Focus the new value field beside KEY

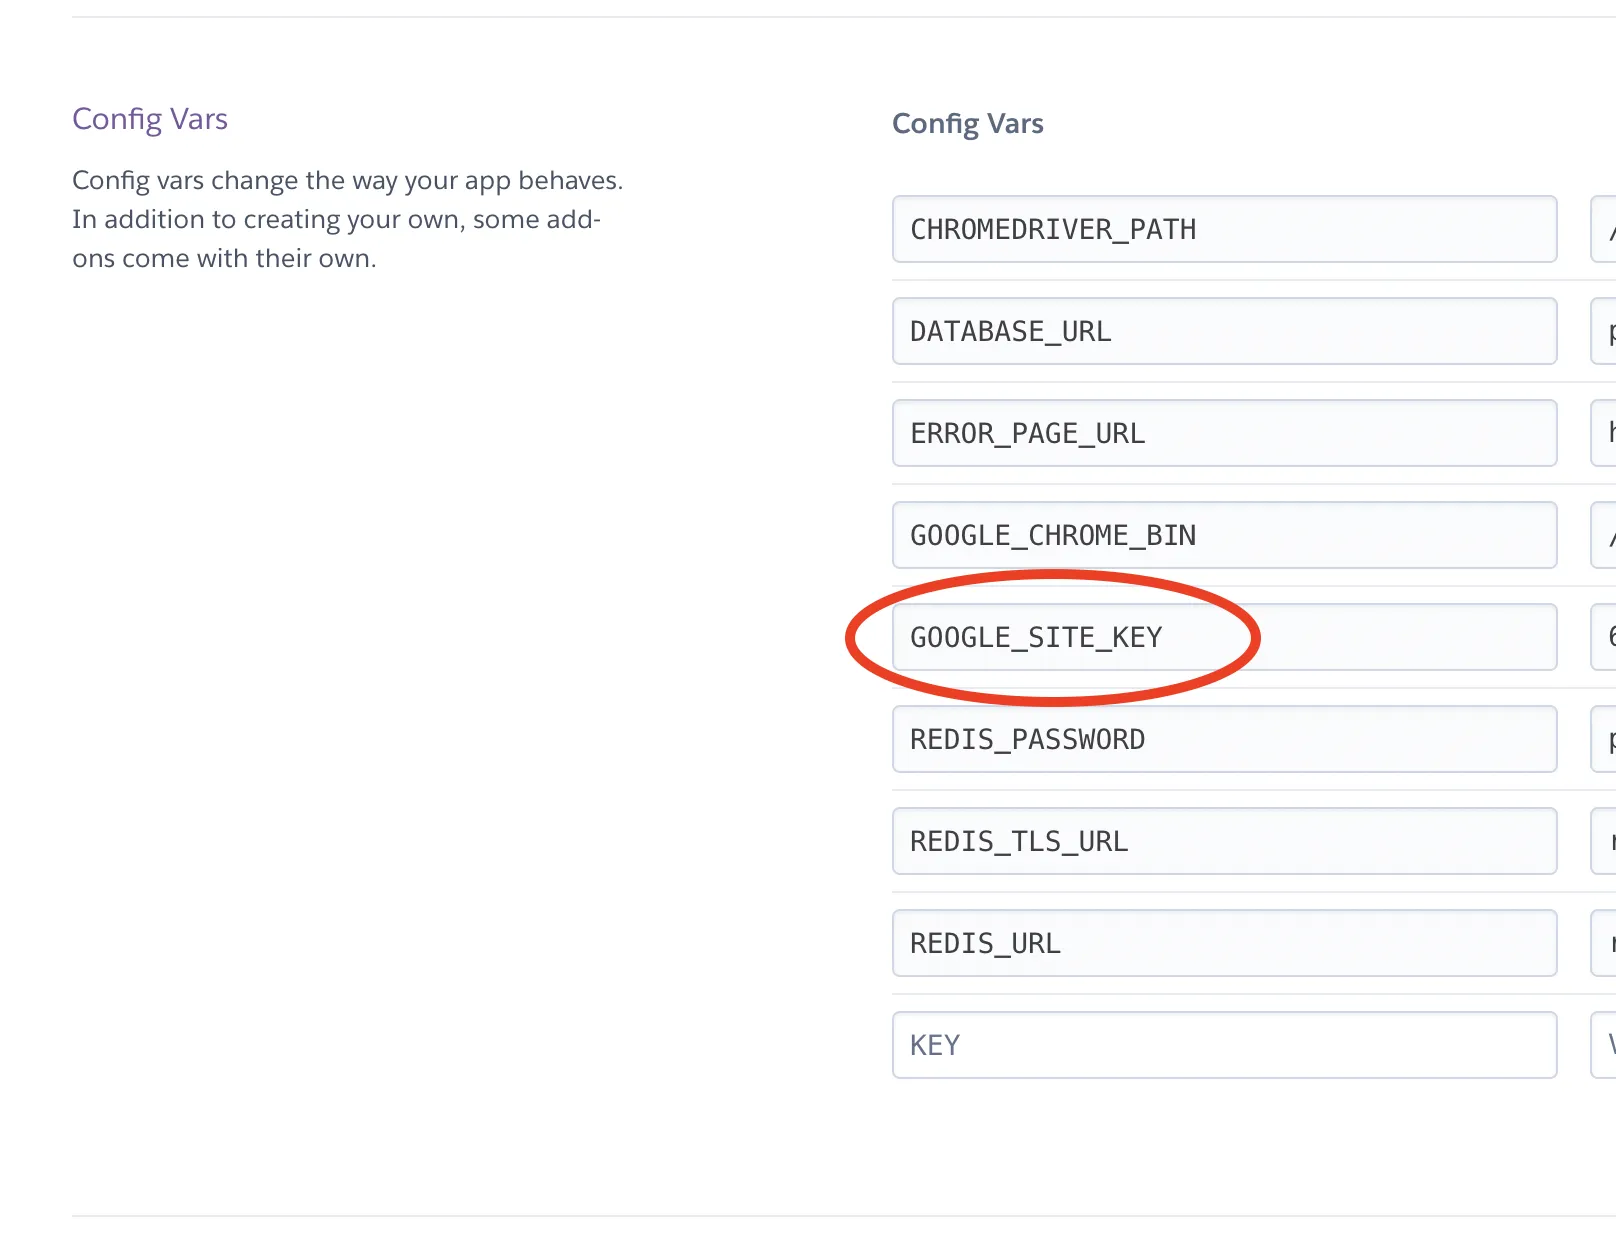pyautogui.click(x=1605, y=1045)
